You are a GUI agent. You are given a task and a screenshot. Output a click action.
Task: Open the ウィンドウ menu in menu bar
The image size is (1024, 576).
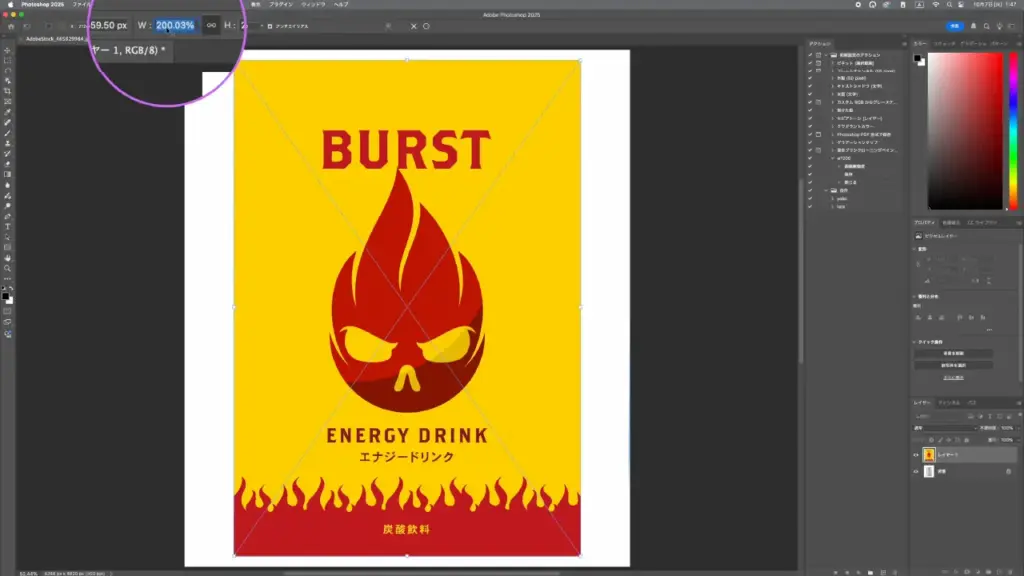tap(313, 5)
